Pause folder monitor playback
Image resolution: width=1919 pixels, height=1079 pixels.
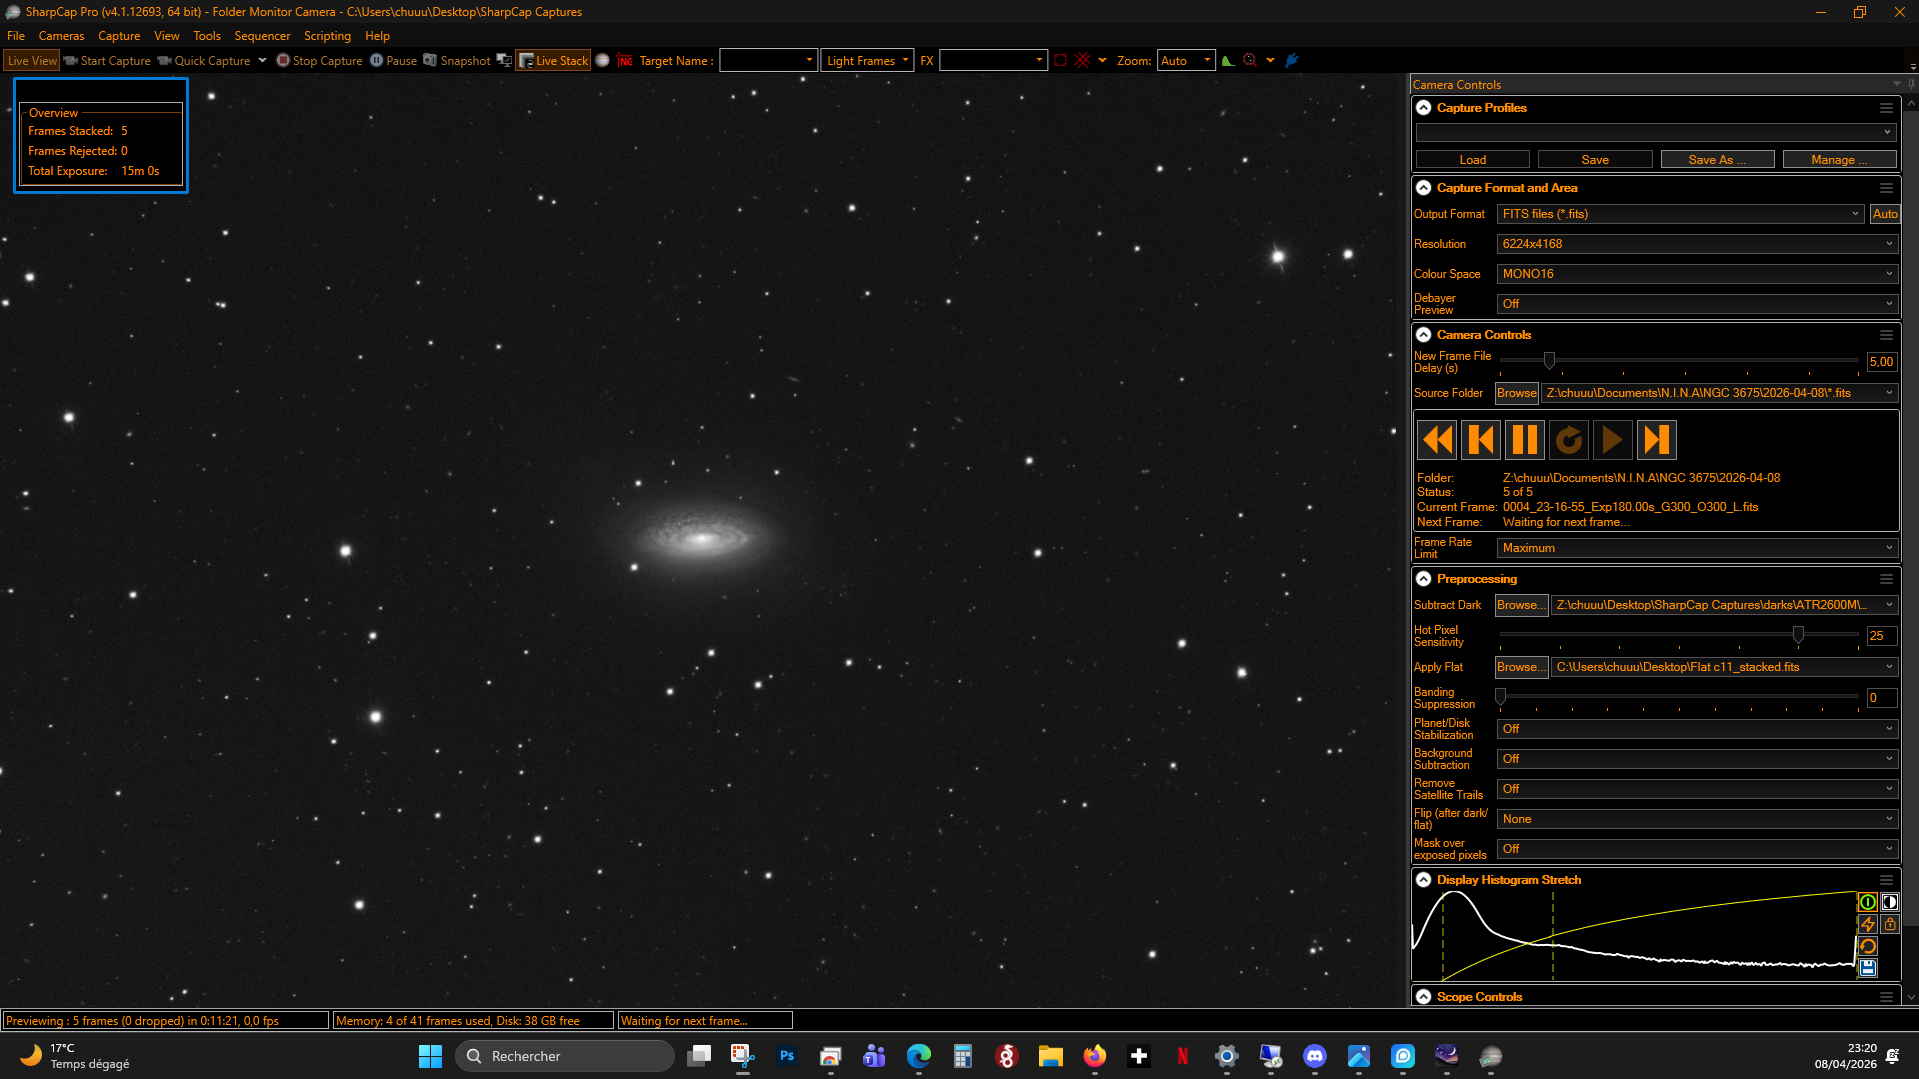1525,440
